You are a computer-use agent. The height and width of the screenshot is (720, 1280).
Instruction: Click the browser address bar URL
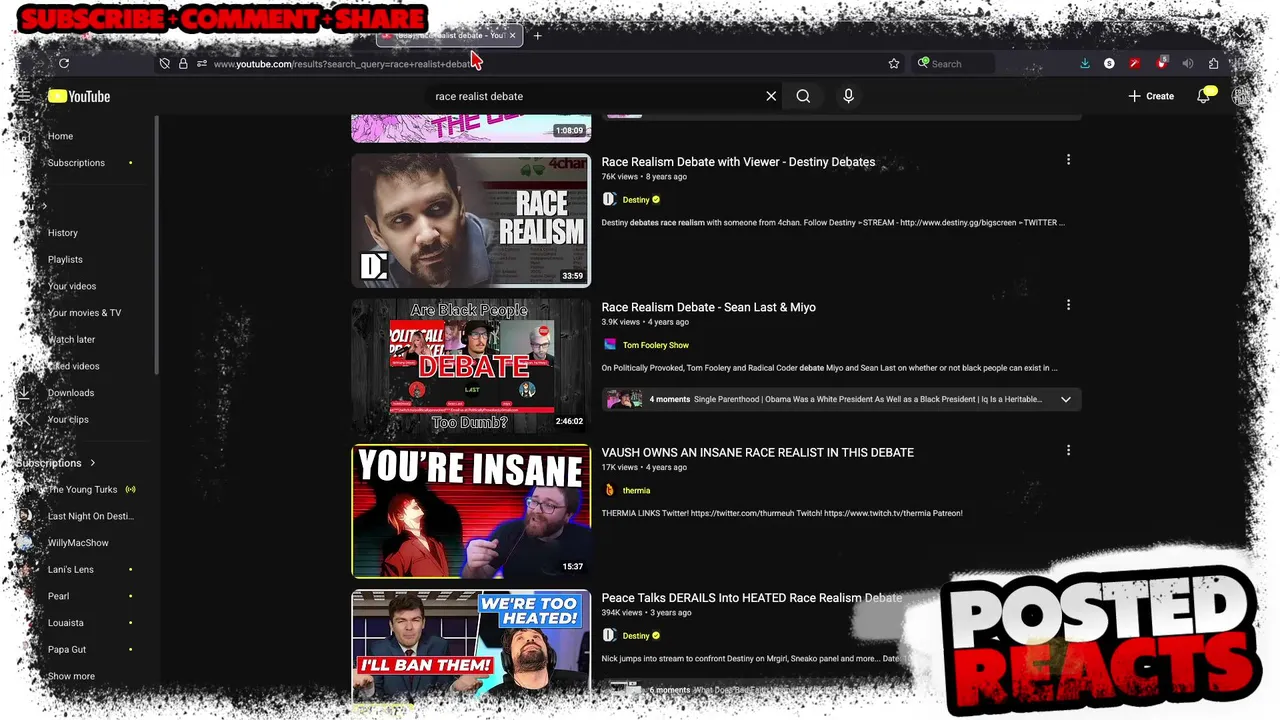pyautogui.click(x=343, y=64)
